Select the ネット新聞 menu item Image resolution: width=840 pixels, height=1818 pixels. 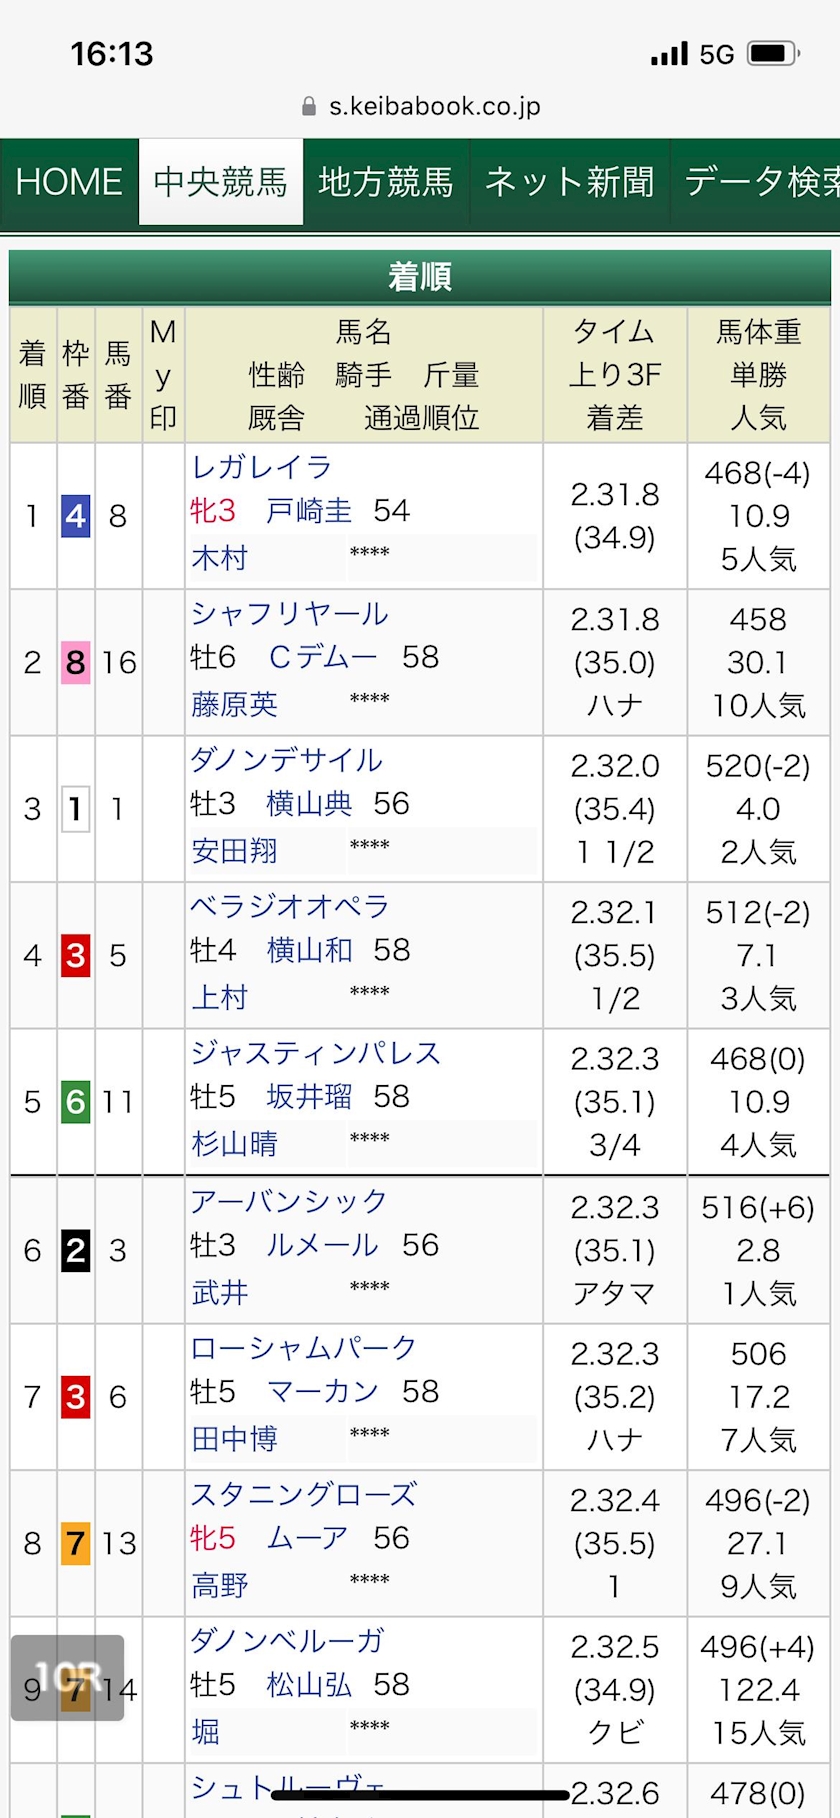click(x=569, y=182)
